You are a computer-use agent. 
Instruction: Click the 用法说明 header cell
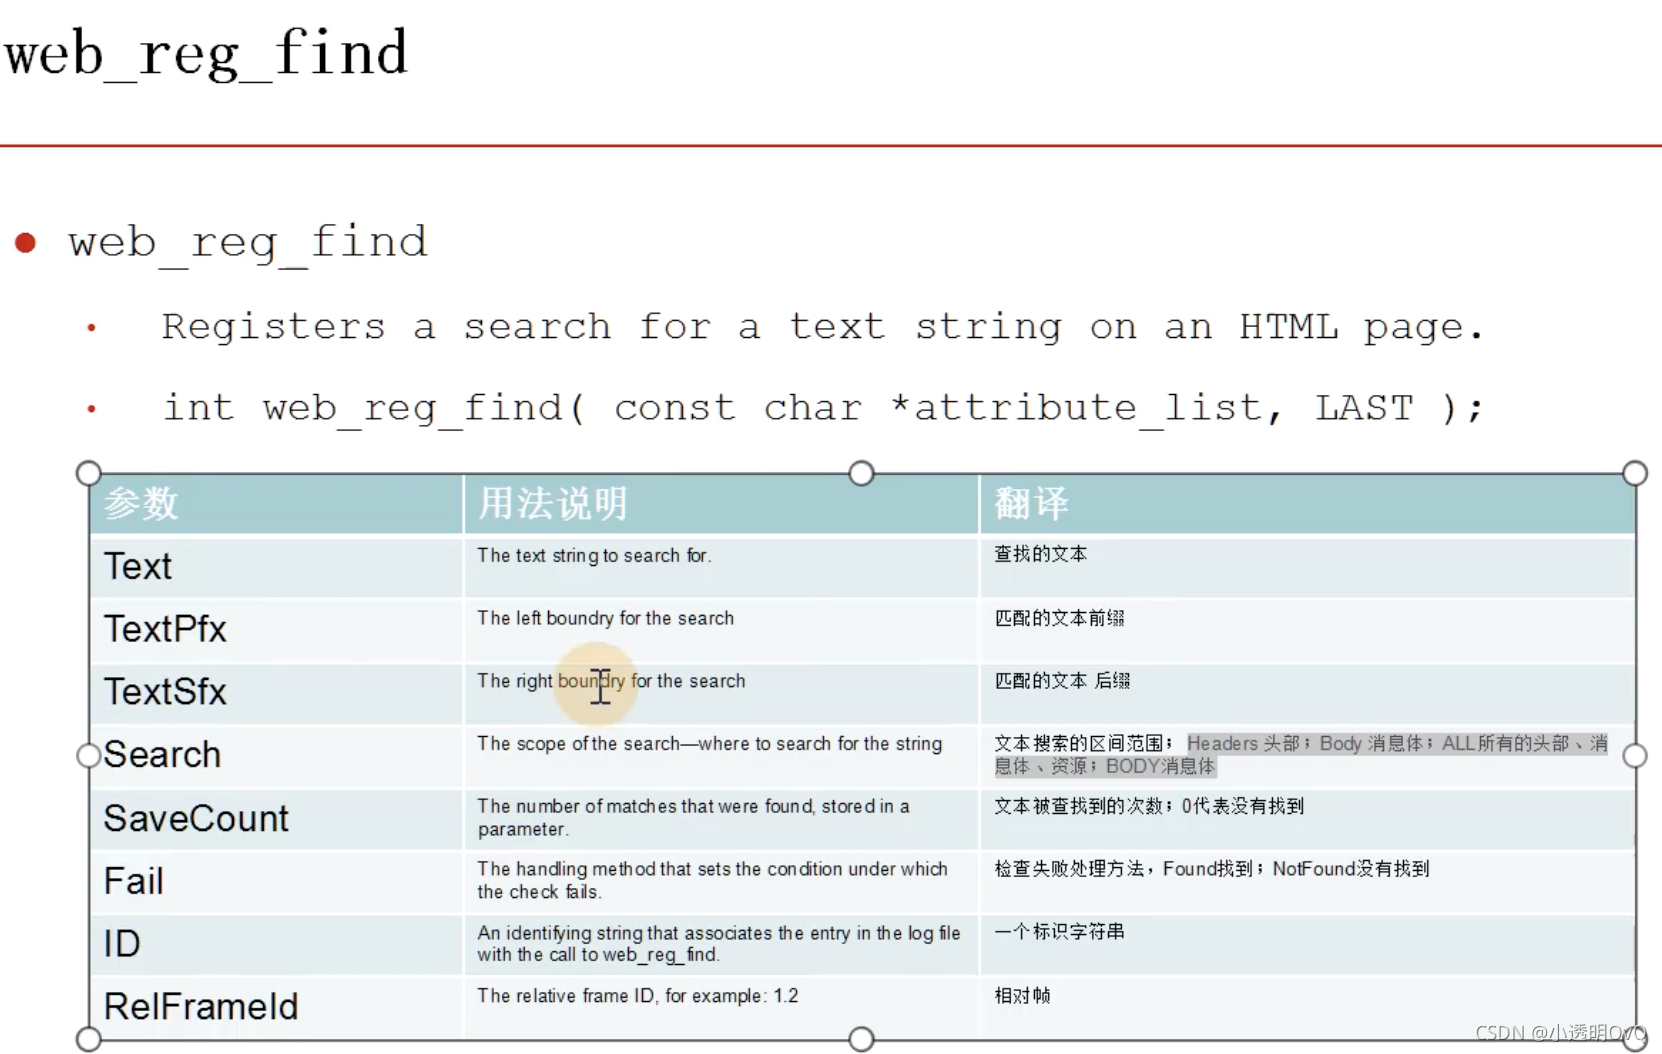[721, 504]
